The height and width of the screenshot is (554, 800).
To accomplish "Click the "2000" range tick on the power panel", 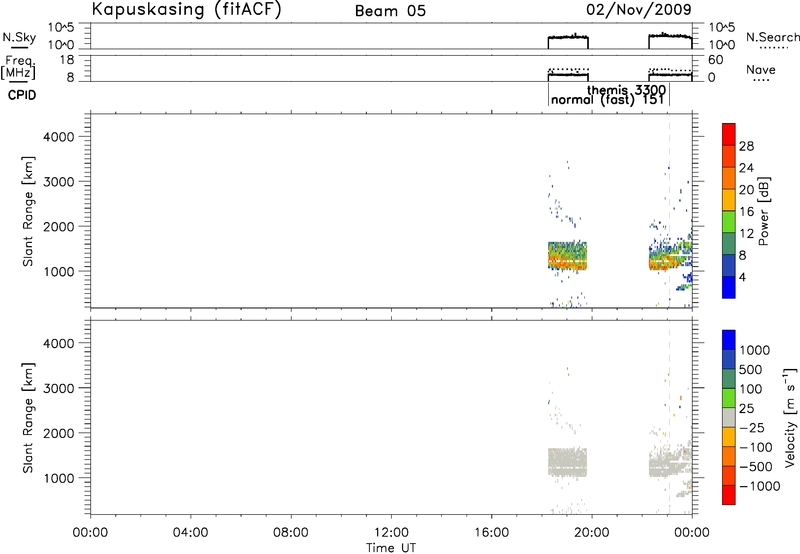I will [59, 226].
